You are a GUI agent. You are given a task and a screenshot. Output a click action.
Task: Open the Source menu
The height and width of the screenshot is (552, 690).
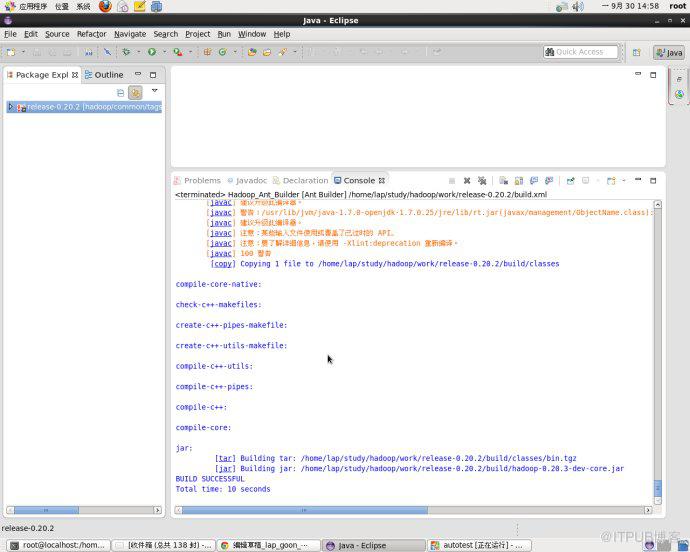[x=57, y=34]
